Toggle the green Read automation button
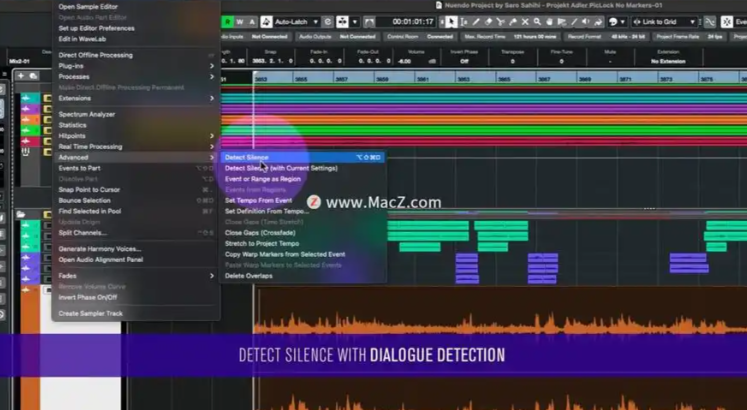Viewport: 747px width, 410px height. pyautogui.click(x=228, y=21)
